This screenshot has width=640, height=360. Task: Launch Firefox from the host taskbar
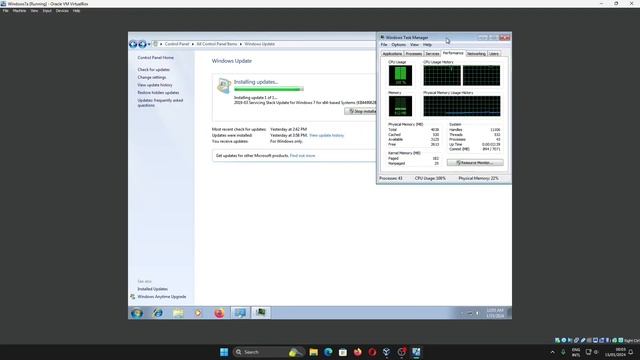coord(358,352)
